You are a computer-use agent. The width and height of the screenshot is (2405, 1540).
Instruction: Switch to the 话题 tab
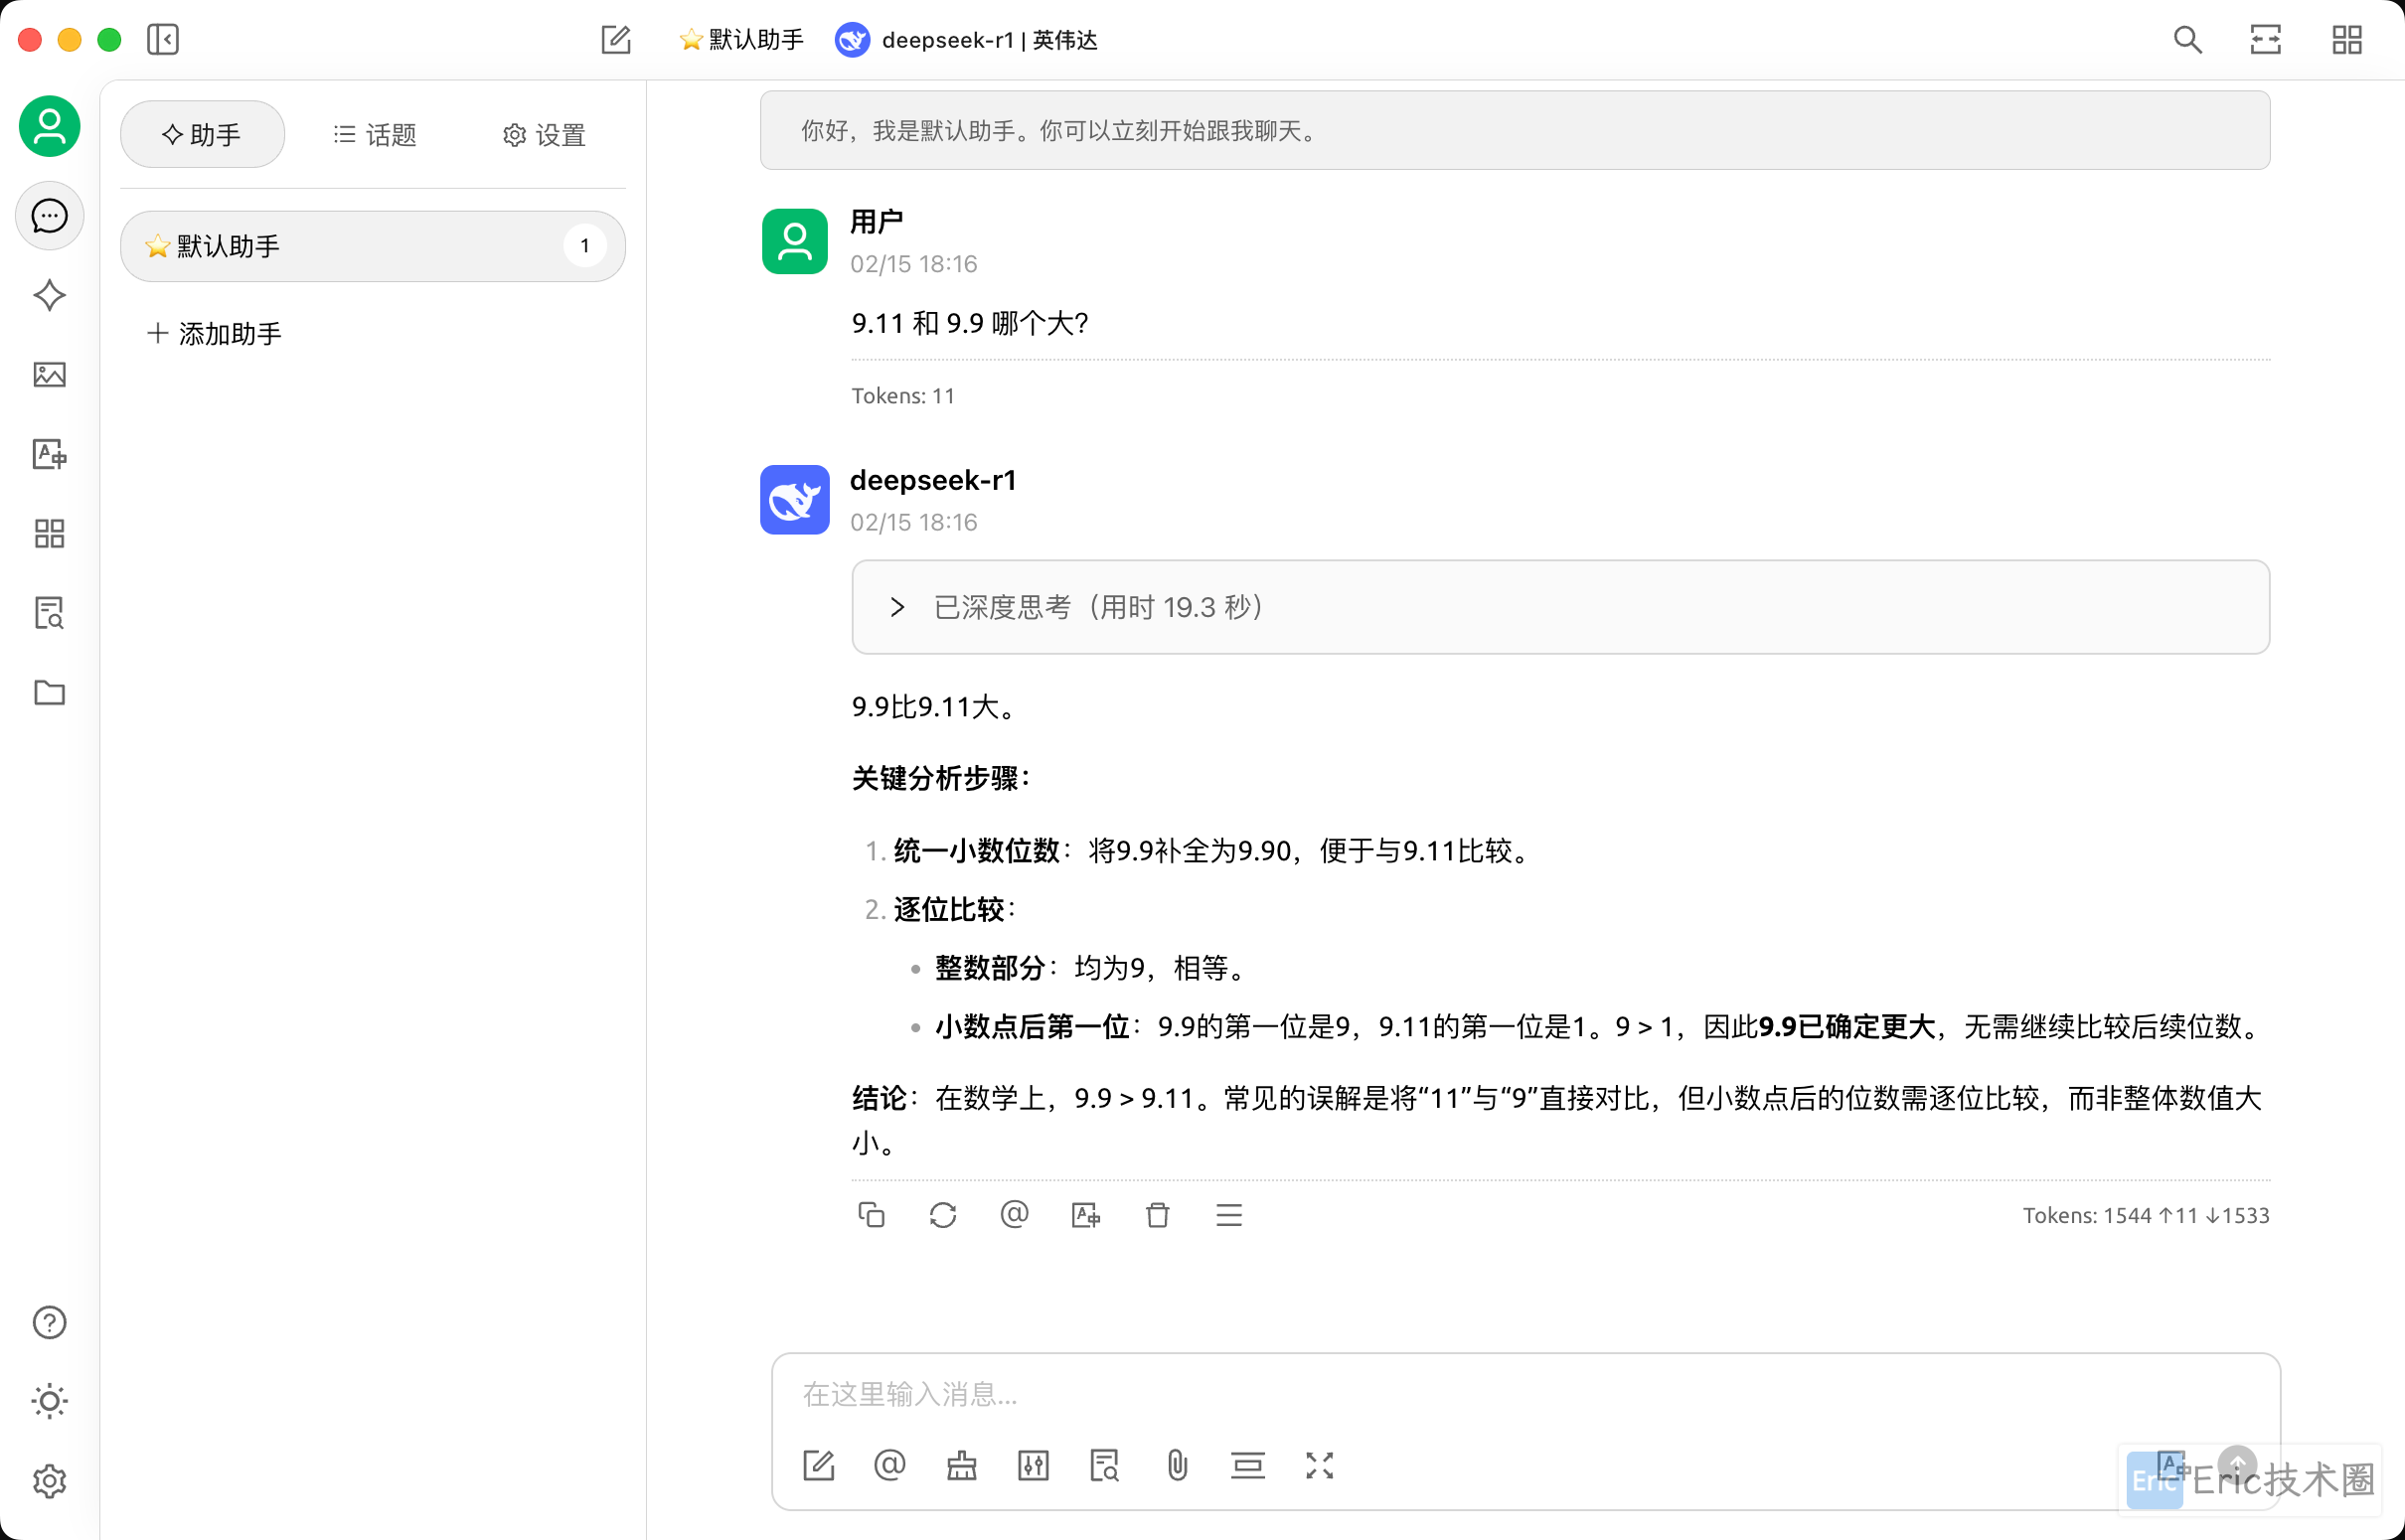375,135
